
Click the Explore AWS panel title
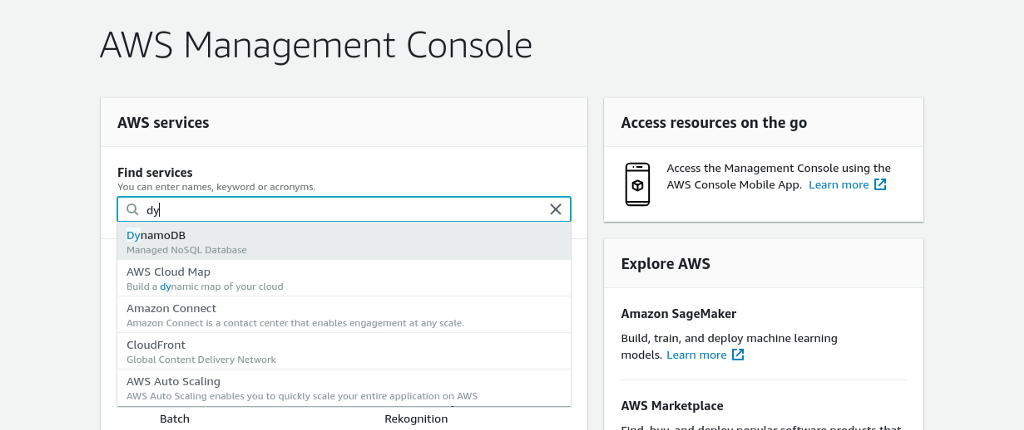[x=665, y=265]
